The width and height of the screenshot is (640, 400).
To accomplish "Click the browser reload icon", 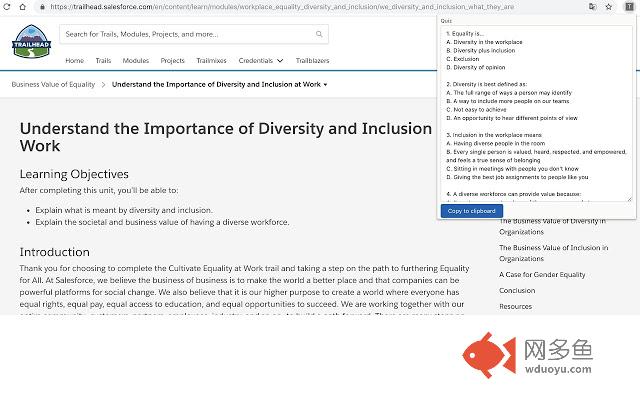I will click(x=7, y=7).
